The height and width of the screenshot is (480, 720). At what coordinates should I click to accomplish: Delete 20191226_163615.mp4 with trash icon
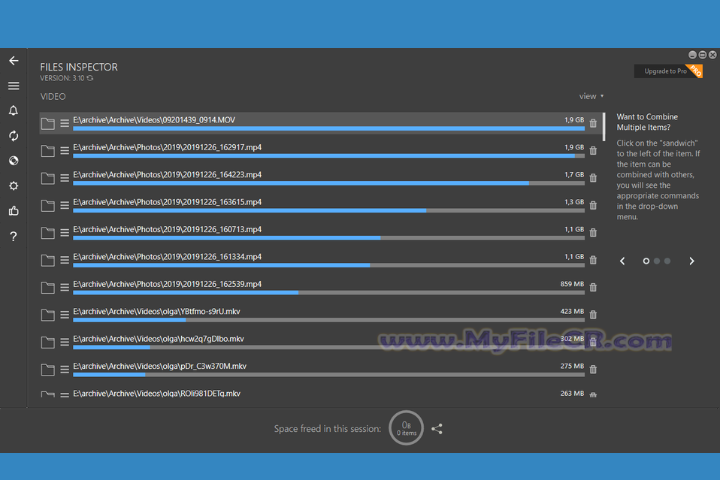(x=593, y=205)
